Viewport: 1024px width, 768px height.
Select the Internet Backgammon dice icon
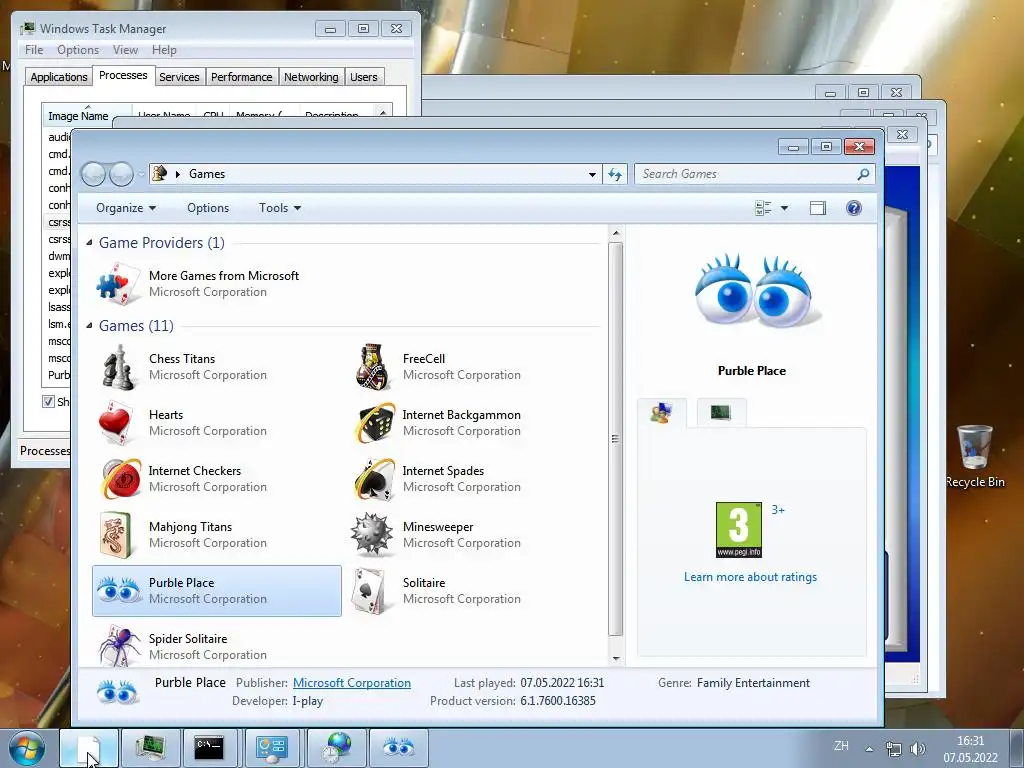click(374, 423)
